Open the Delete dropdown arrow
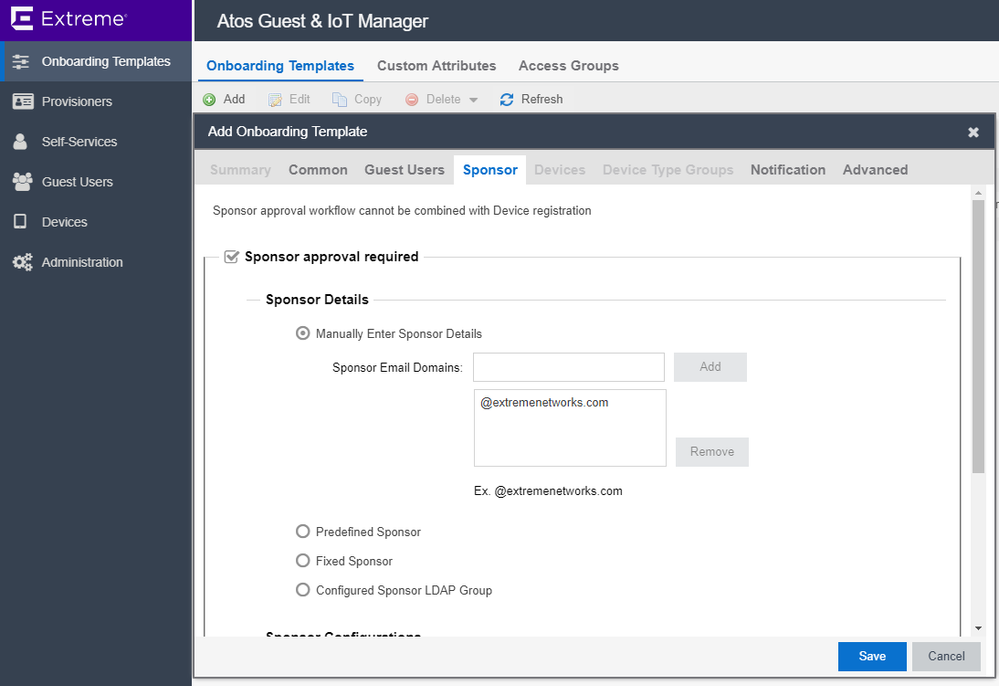The image size is (999, 686). 473,100
